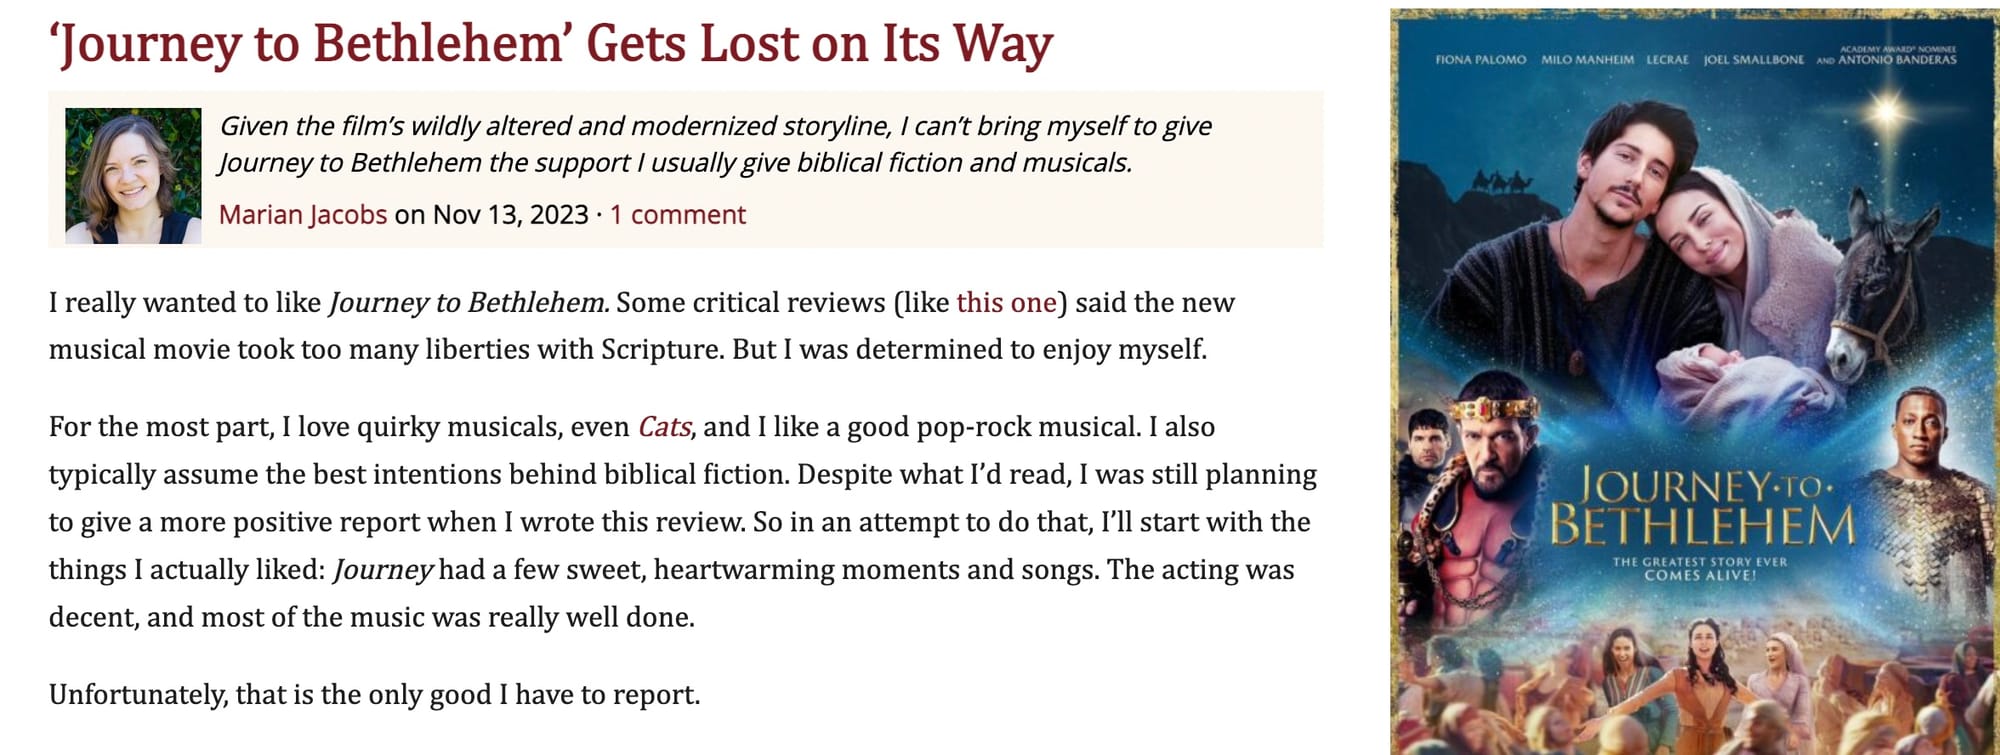
Task: Click the poster tagline "The Greatest Story Ever"
Action: [x=1699, y=562]
